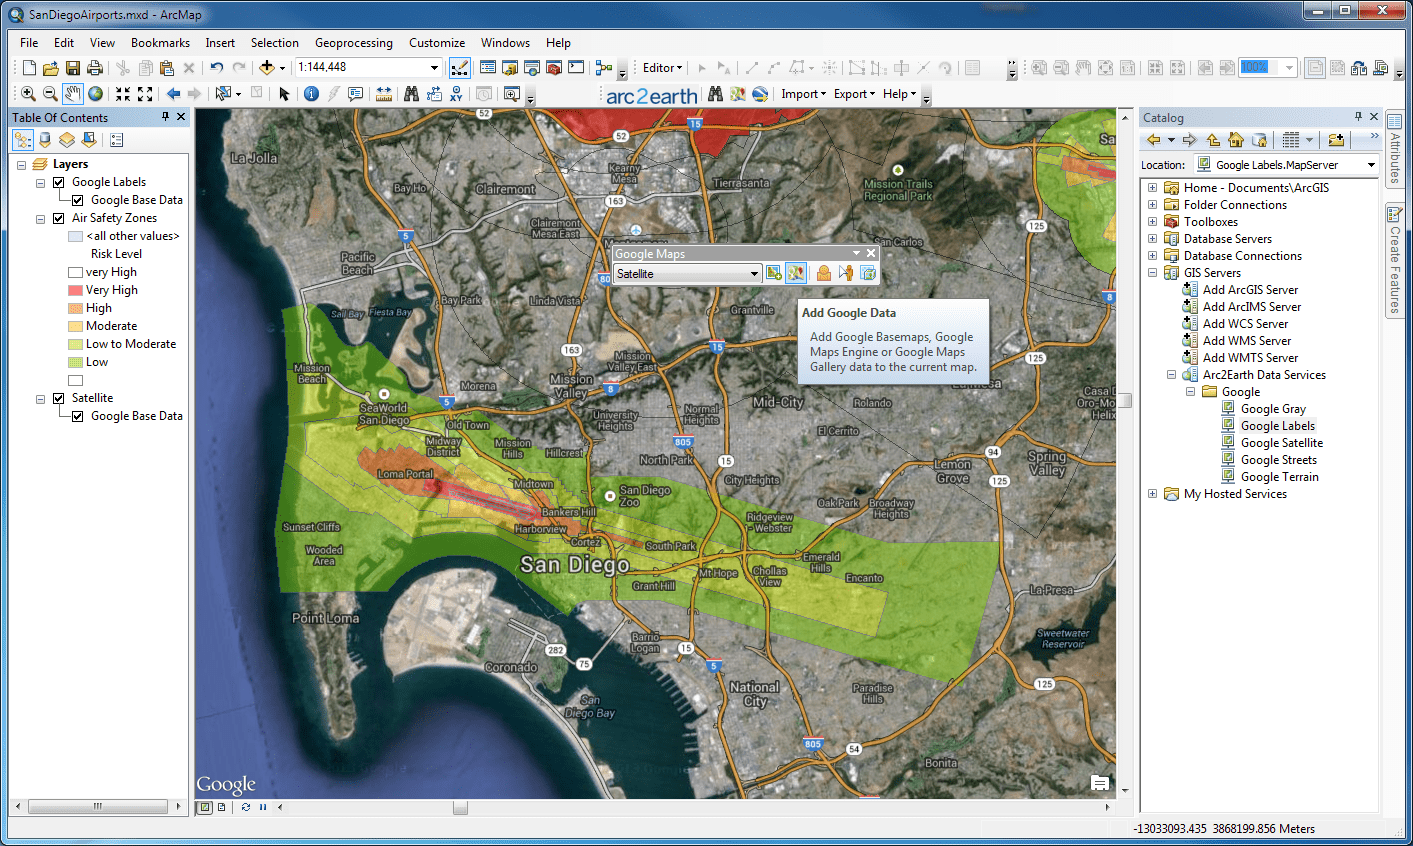Open Find binoculars on Tools toolbar
This screenshot has width=1413, height=846.
tap(411, 94)
